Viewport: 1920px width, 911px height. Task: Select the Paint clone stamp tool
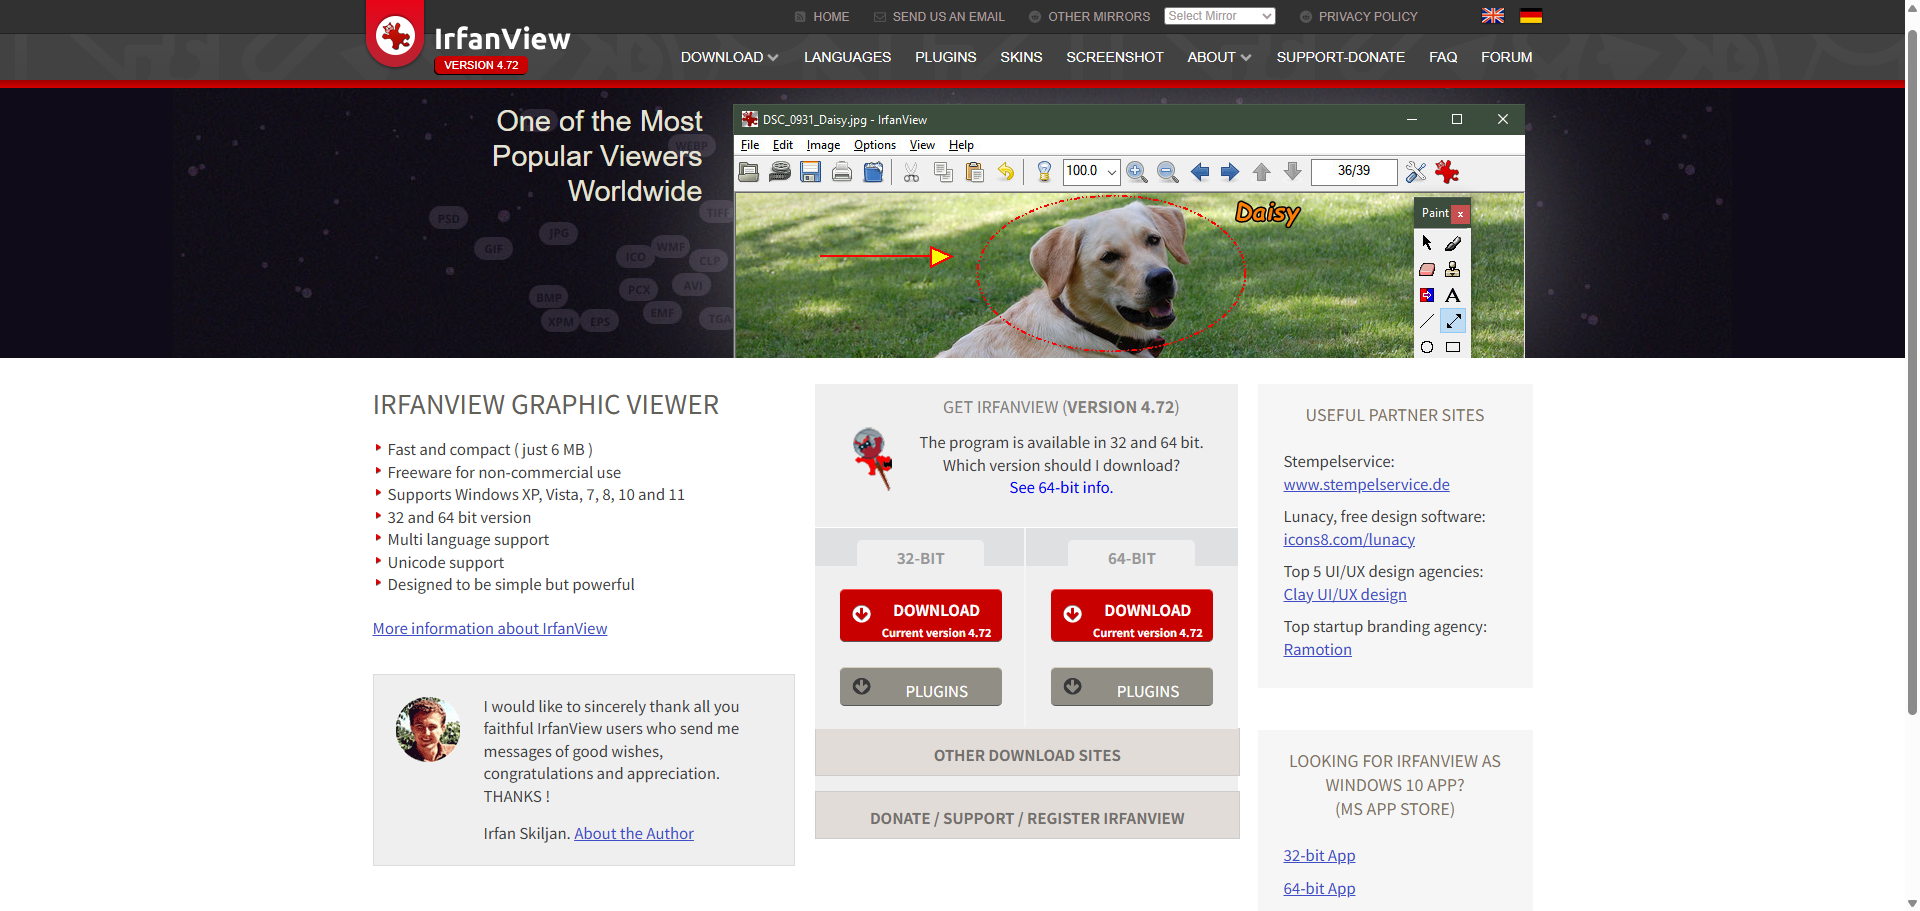pyautogui.click(x=1453, y=269)
